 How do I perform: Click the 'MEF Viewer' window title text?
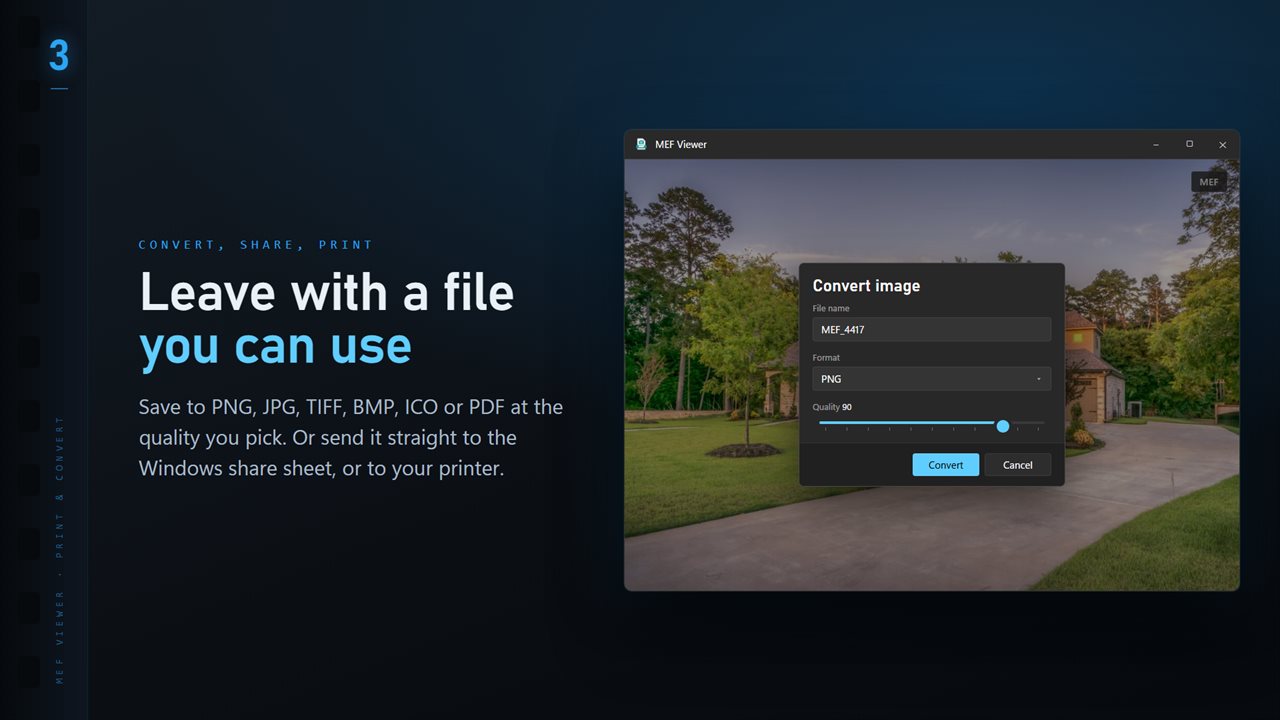[x=681, y=144]
